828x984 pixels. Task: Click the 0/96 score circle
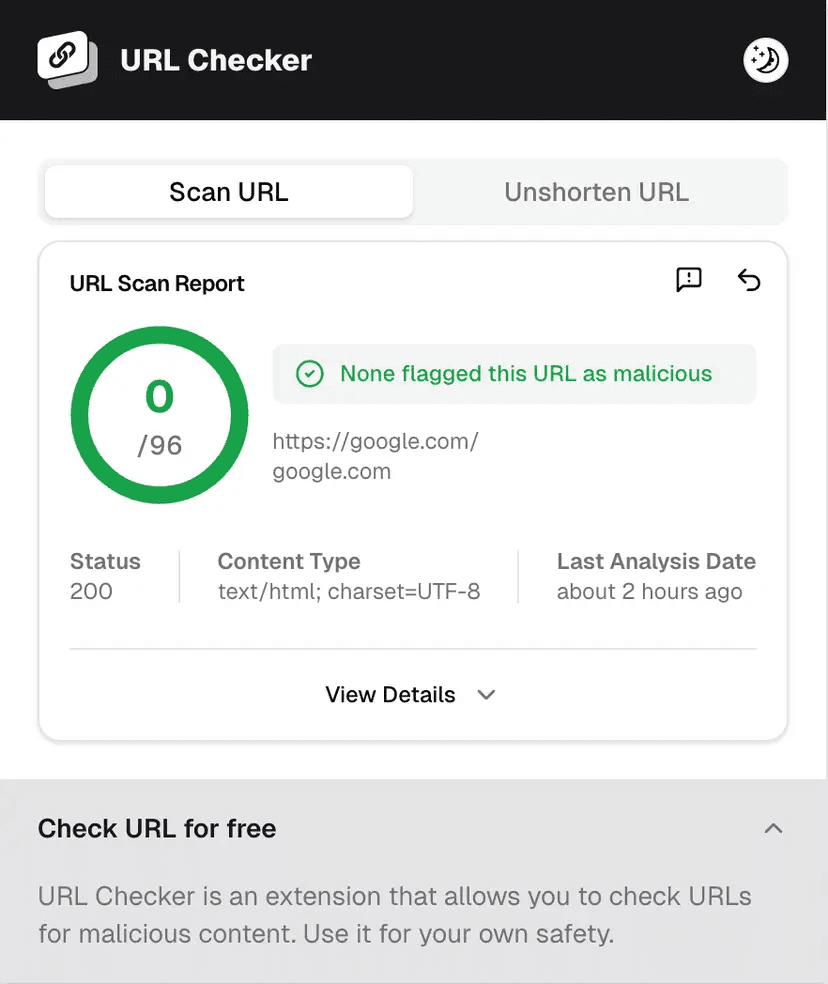coord(159,415)
